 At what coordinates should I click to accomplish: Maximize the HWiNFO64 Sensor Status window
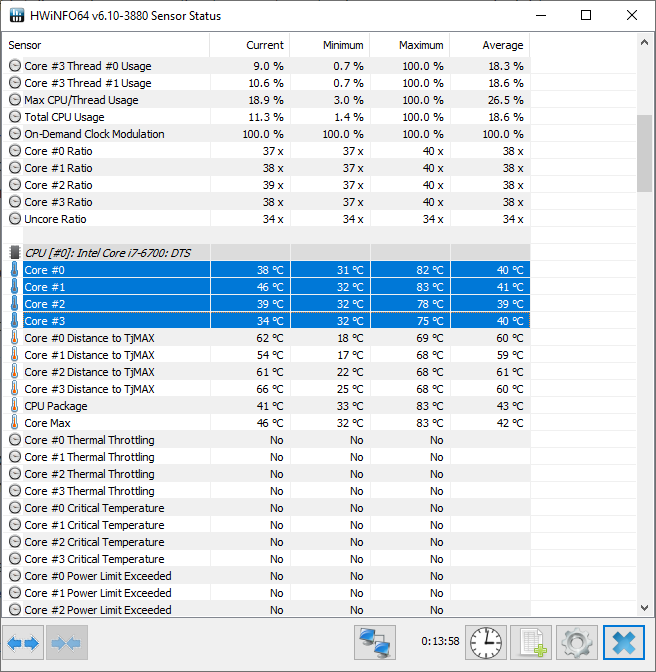(x=586, y=15)
